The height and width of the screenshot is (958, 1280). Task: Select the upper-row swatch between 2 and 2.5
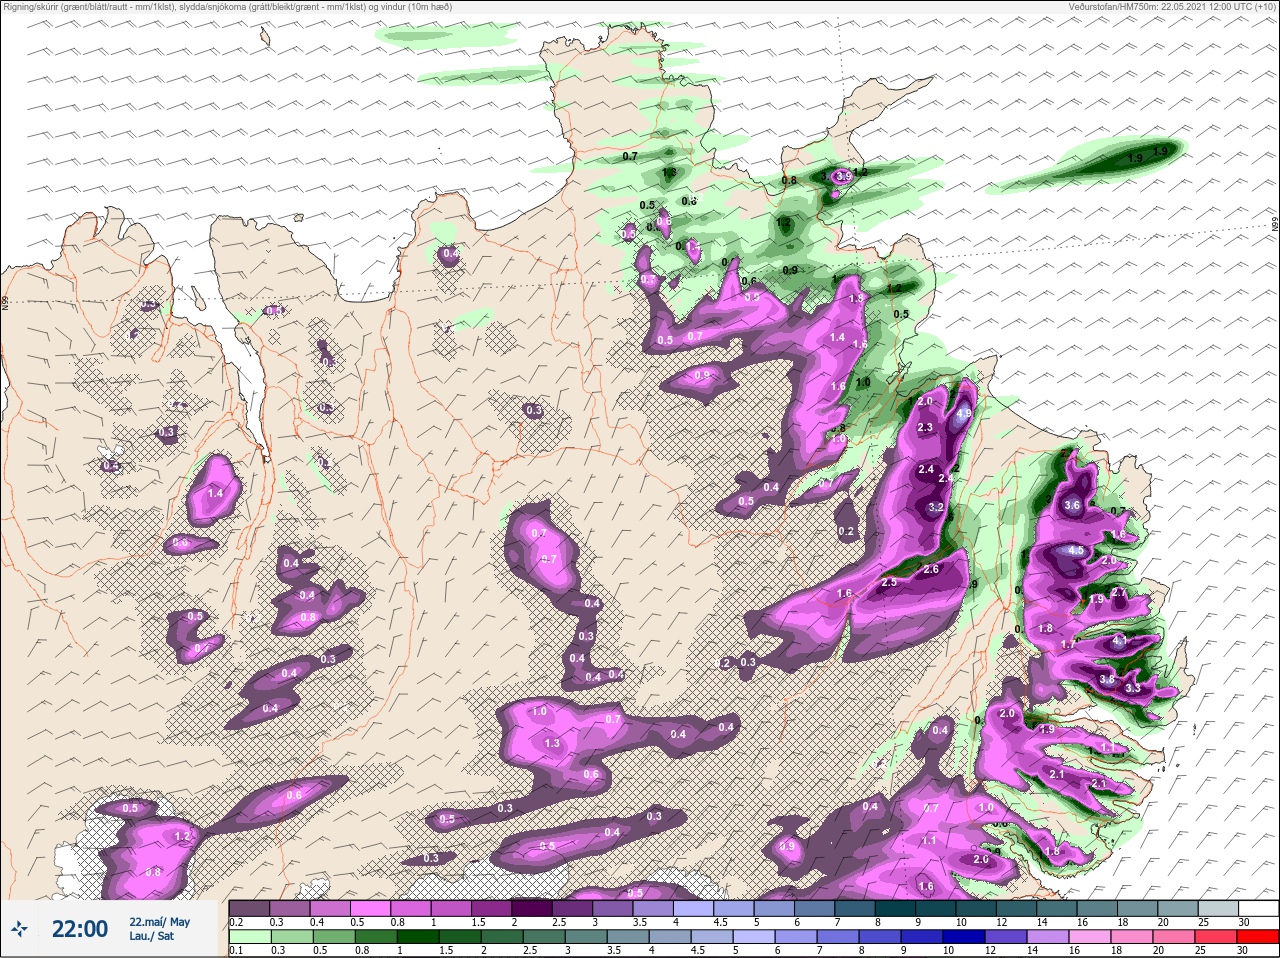click(x=534, y=908)
